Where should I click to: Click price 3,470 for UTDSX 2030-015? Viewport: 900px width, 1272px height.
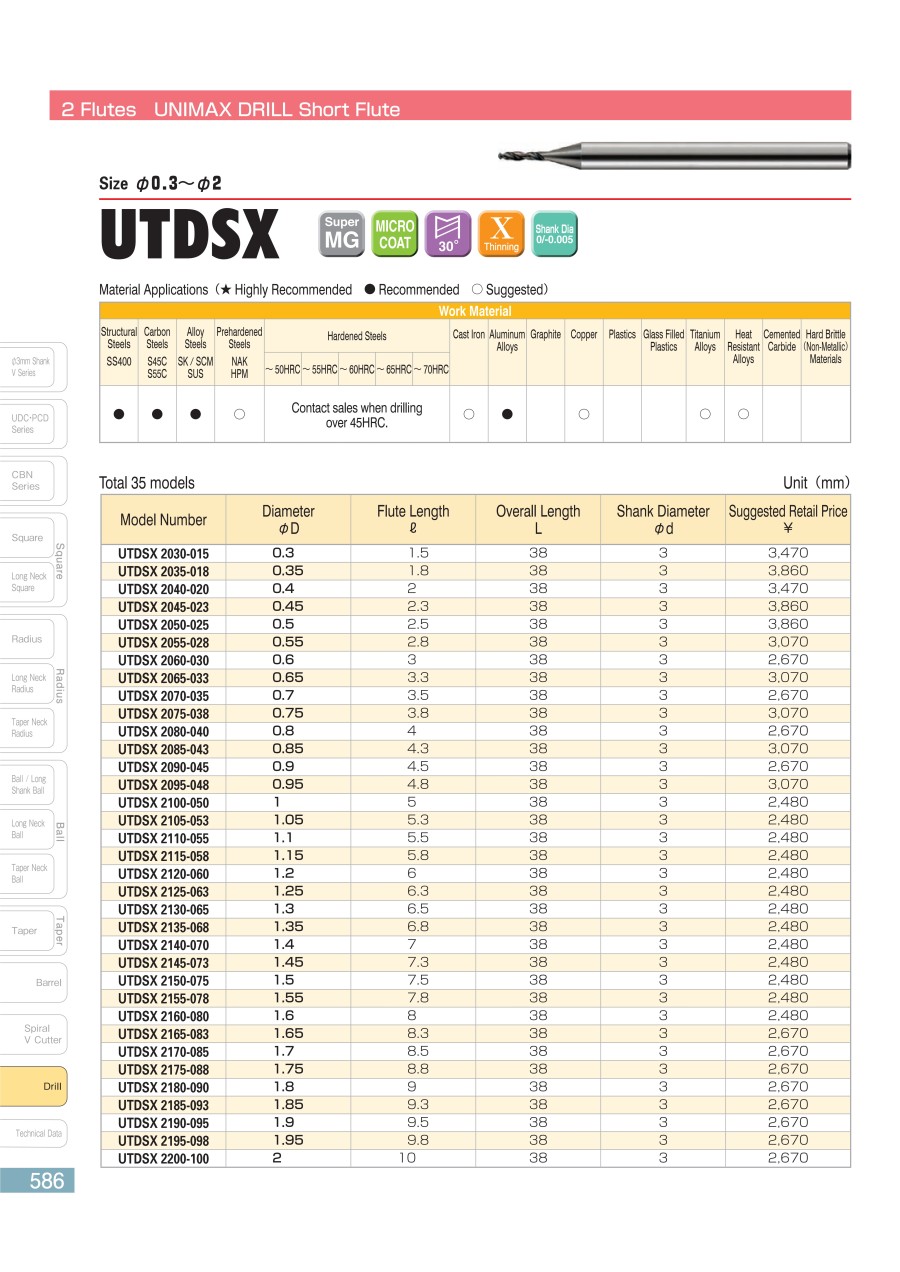[x=788, y=553]
